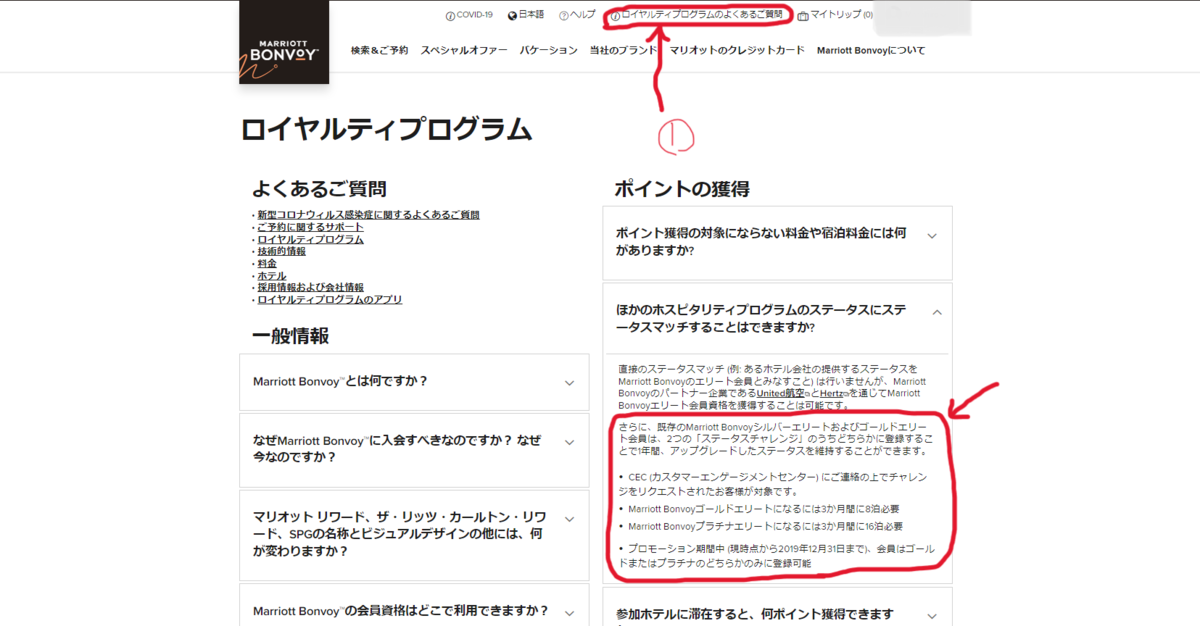
Task: Click the ヘルプ link text
Action: pyautogui.click(x=582, y=15)
